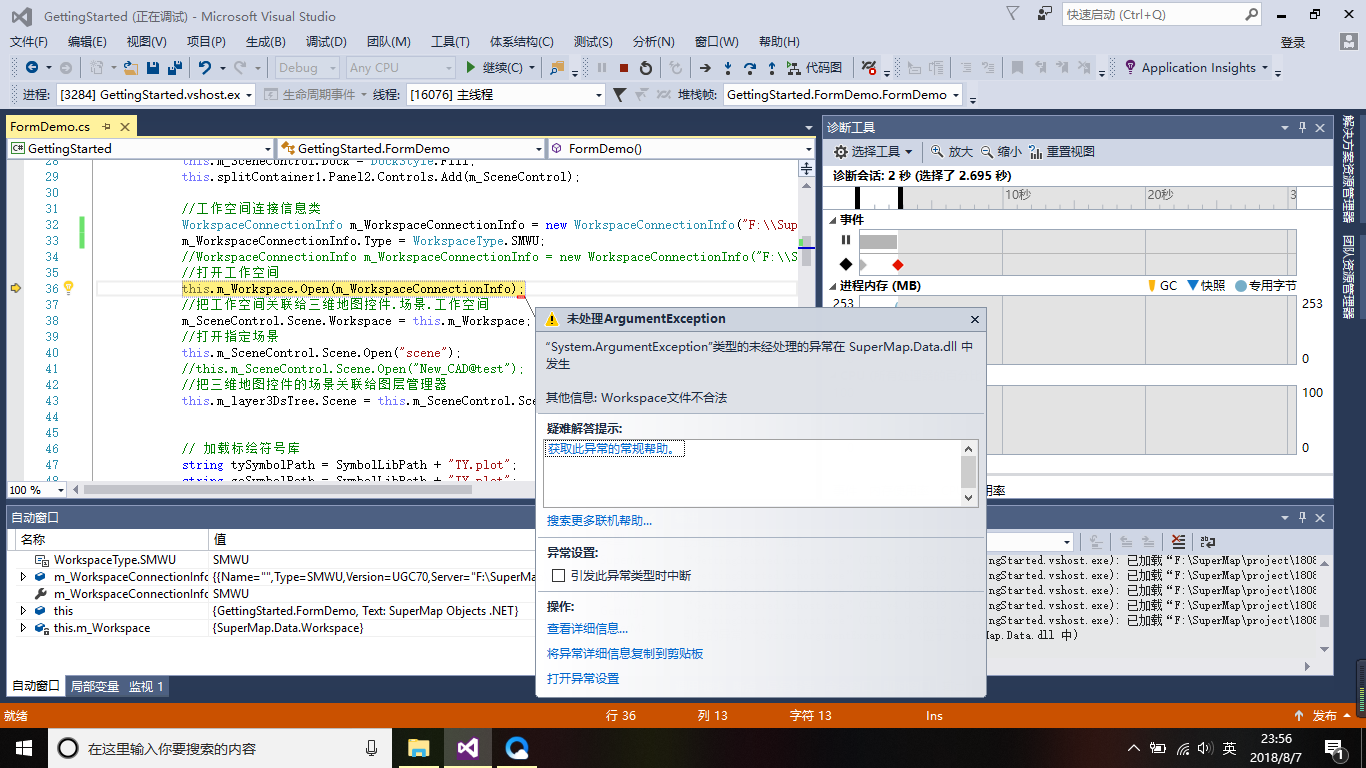Image resolution: width=1366 pixels, height=768 pixels.
Task: Open the FormDemo() member dropdown
Action: pos(682,148)
